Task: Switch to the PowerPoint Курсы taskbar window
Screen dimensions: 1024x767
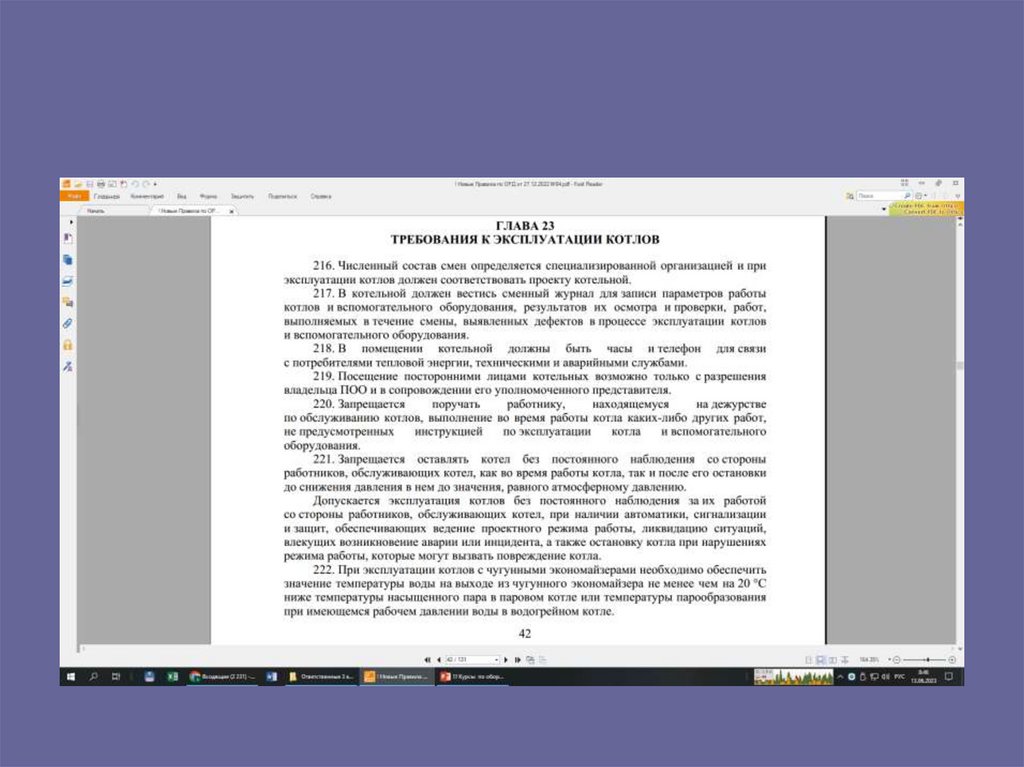Action: coord(473,676)
